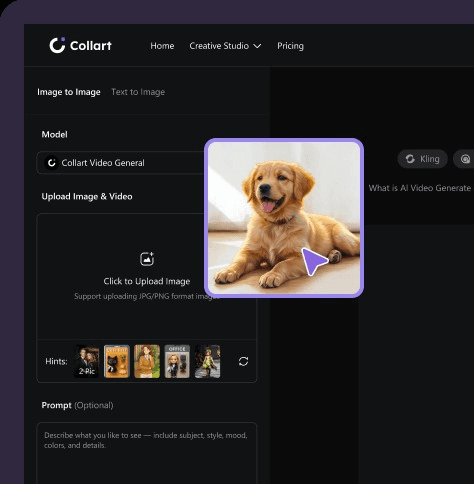Click the Click to Upload Image text
Screen dimensions: 474x484
(147, 281)
